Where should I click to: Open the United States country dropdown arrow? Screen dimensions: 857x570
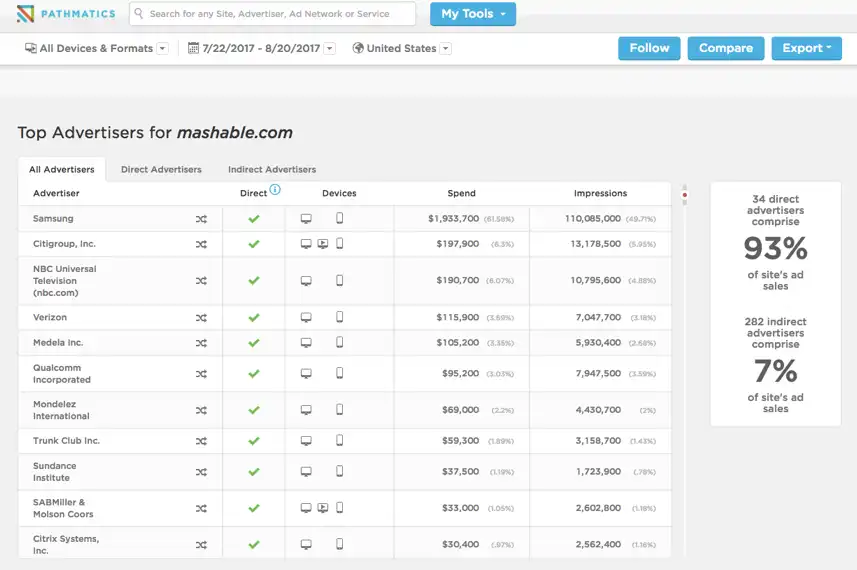click(446, 48)
